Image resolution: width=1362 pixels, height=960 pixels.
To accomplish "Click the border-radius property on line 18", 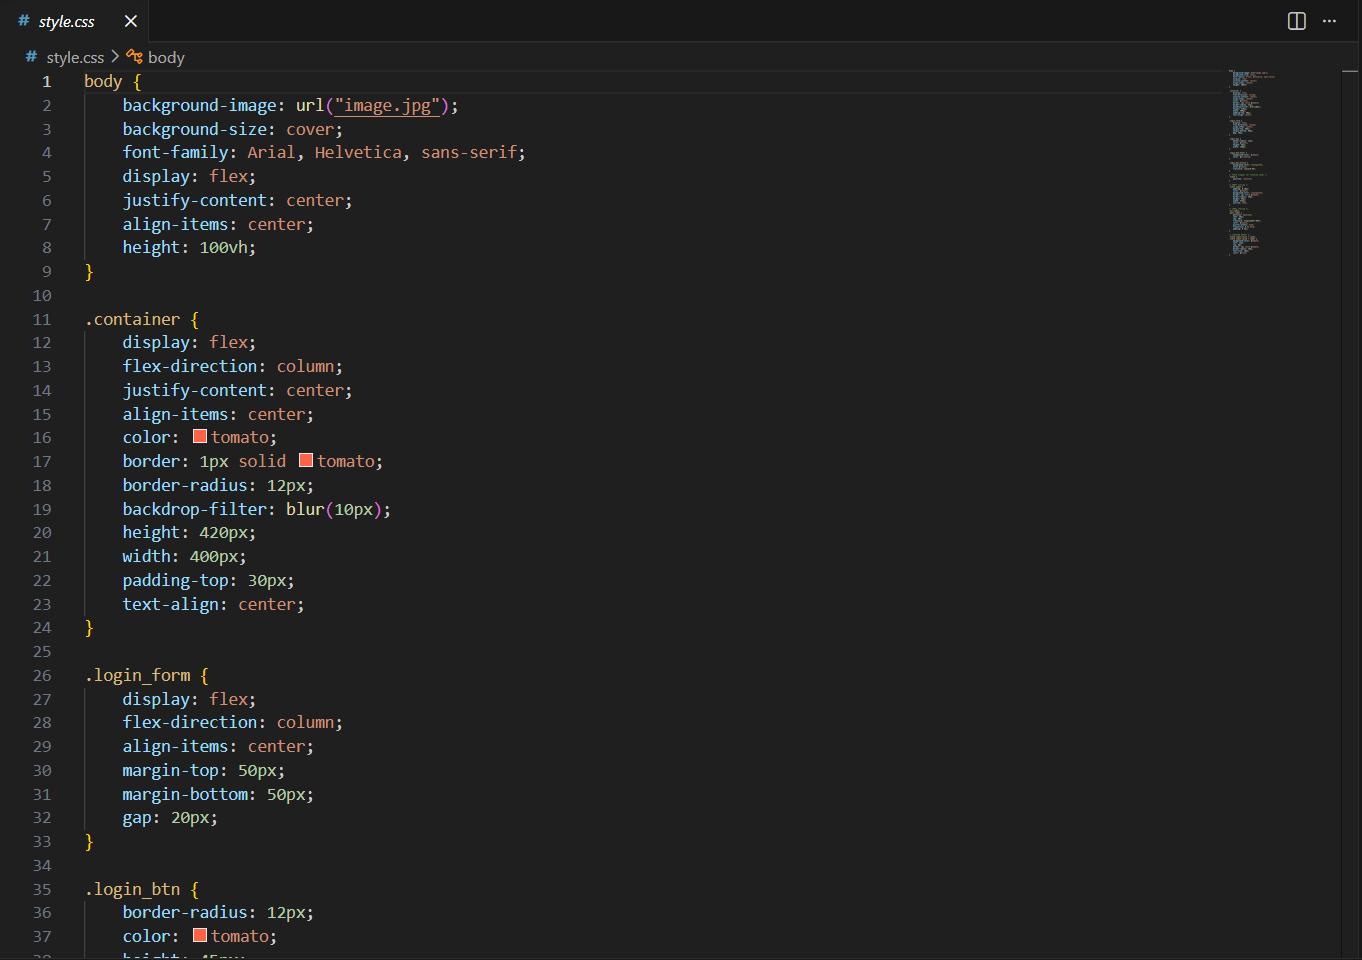I will (185, 486).
